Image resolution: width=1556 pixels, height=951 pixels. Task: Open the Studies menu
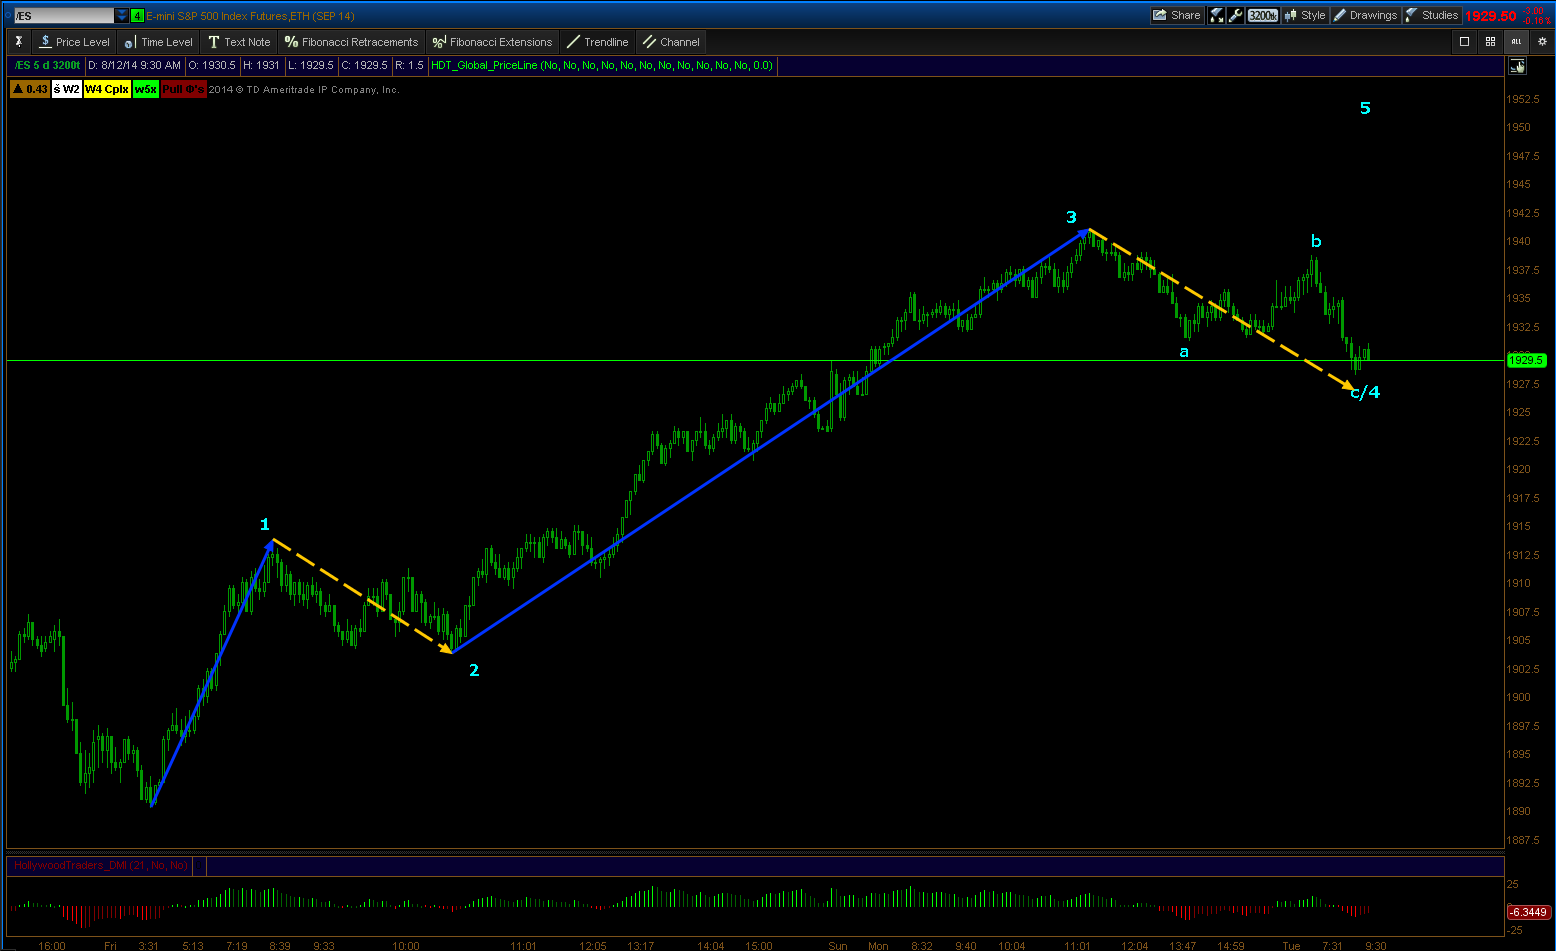[x=1432, y=15]
